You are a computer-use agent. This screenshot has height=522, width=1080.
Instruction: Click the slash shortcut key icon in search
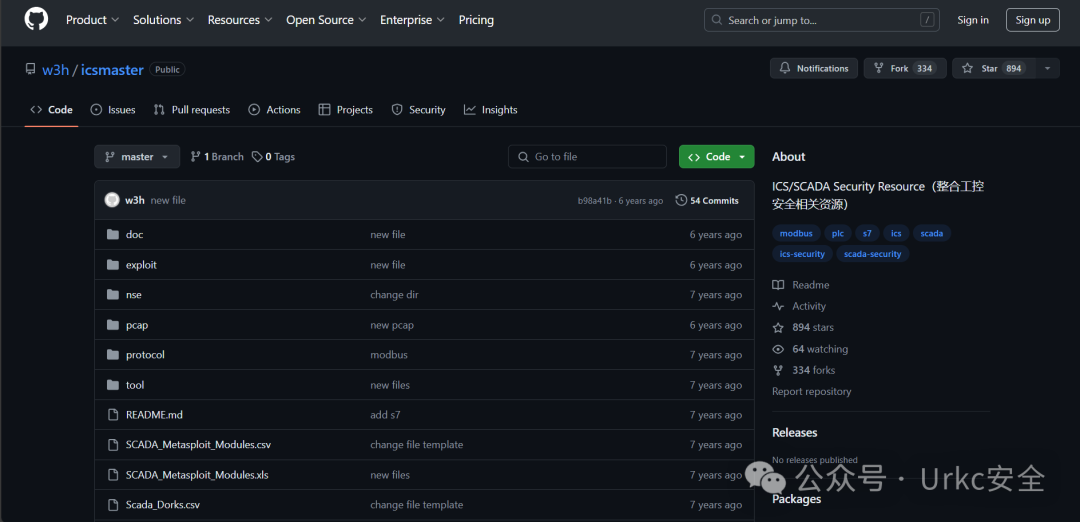pyautogui.click(x=927, y=20)
